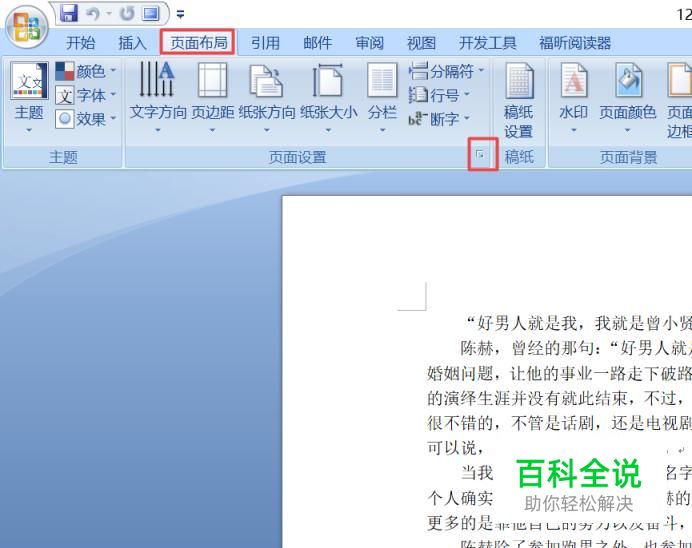Screen dimensions: 692x548
Task: Open the Office button menu
Action: pyautogui.click(x=26, y=27)
